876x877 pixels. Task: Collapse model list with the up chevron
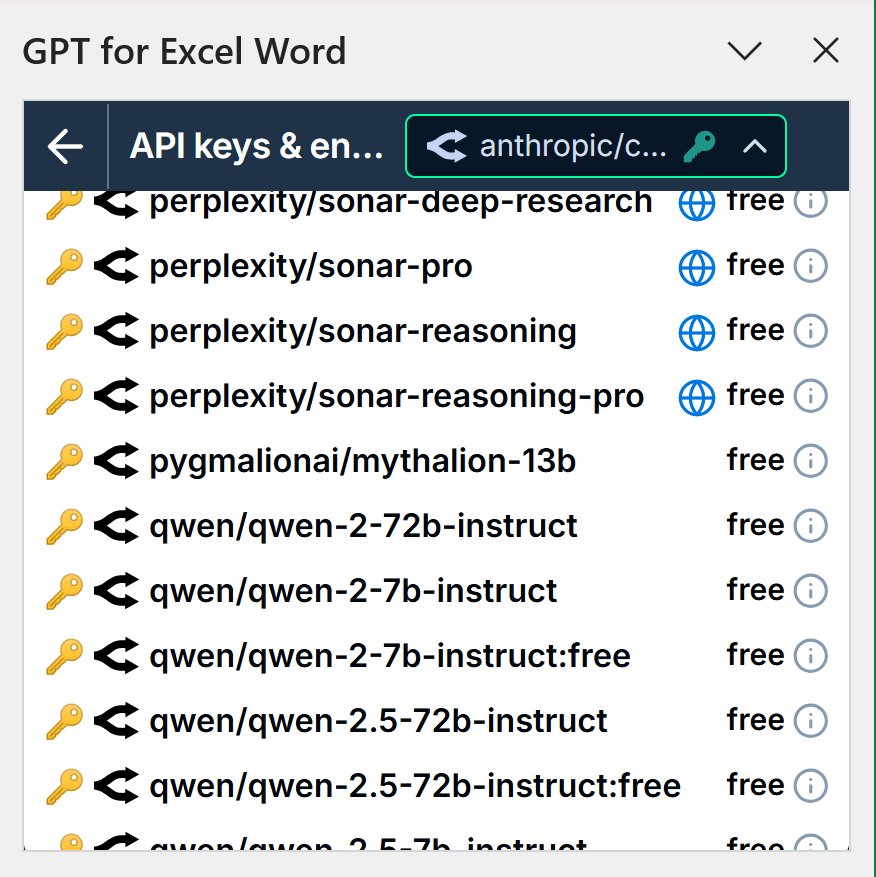tap(755, 147)
